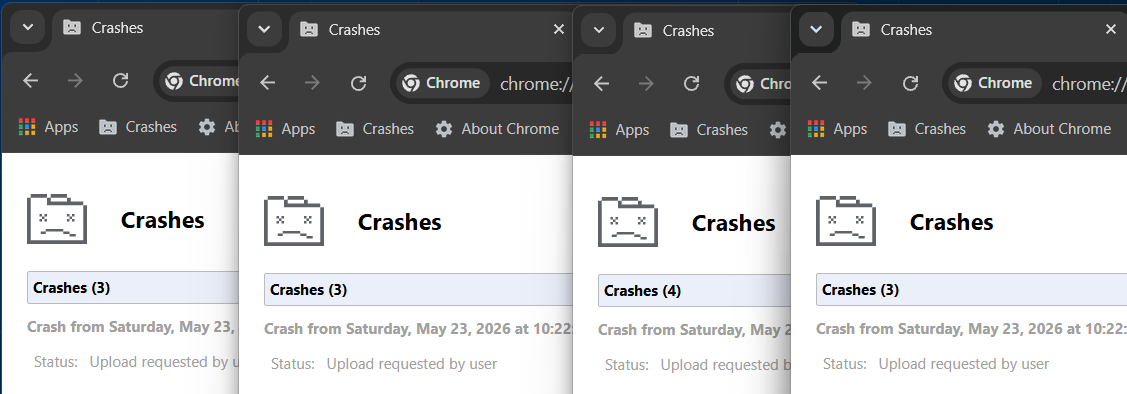Viewport: 1127px width, 394px height.
Task: Click the Crashes (4) section header
Action: [694, 290]
